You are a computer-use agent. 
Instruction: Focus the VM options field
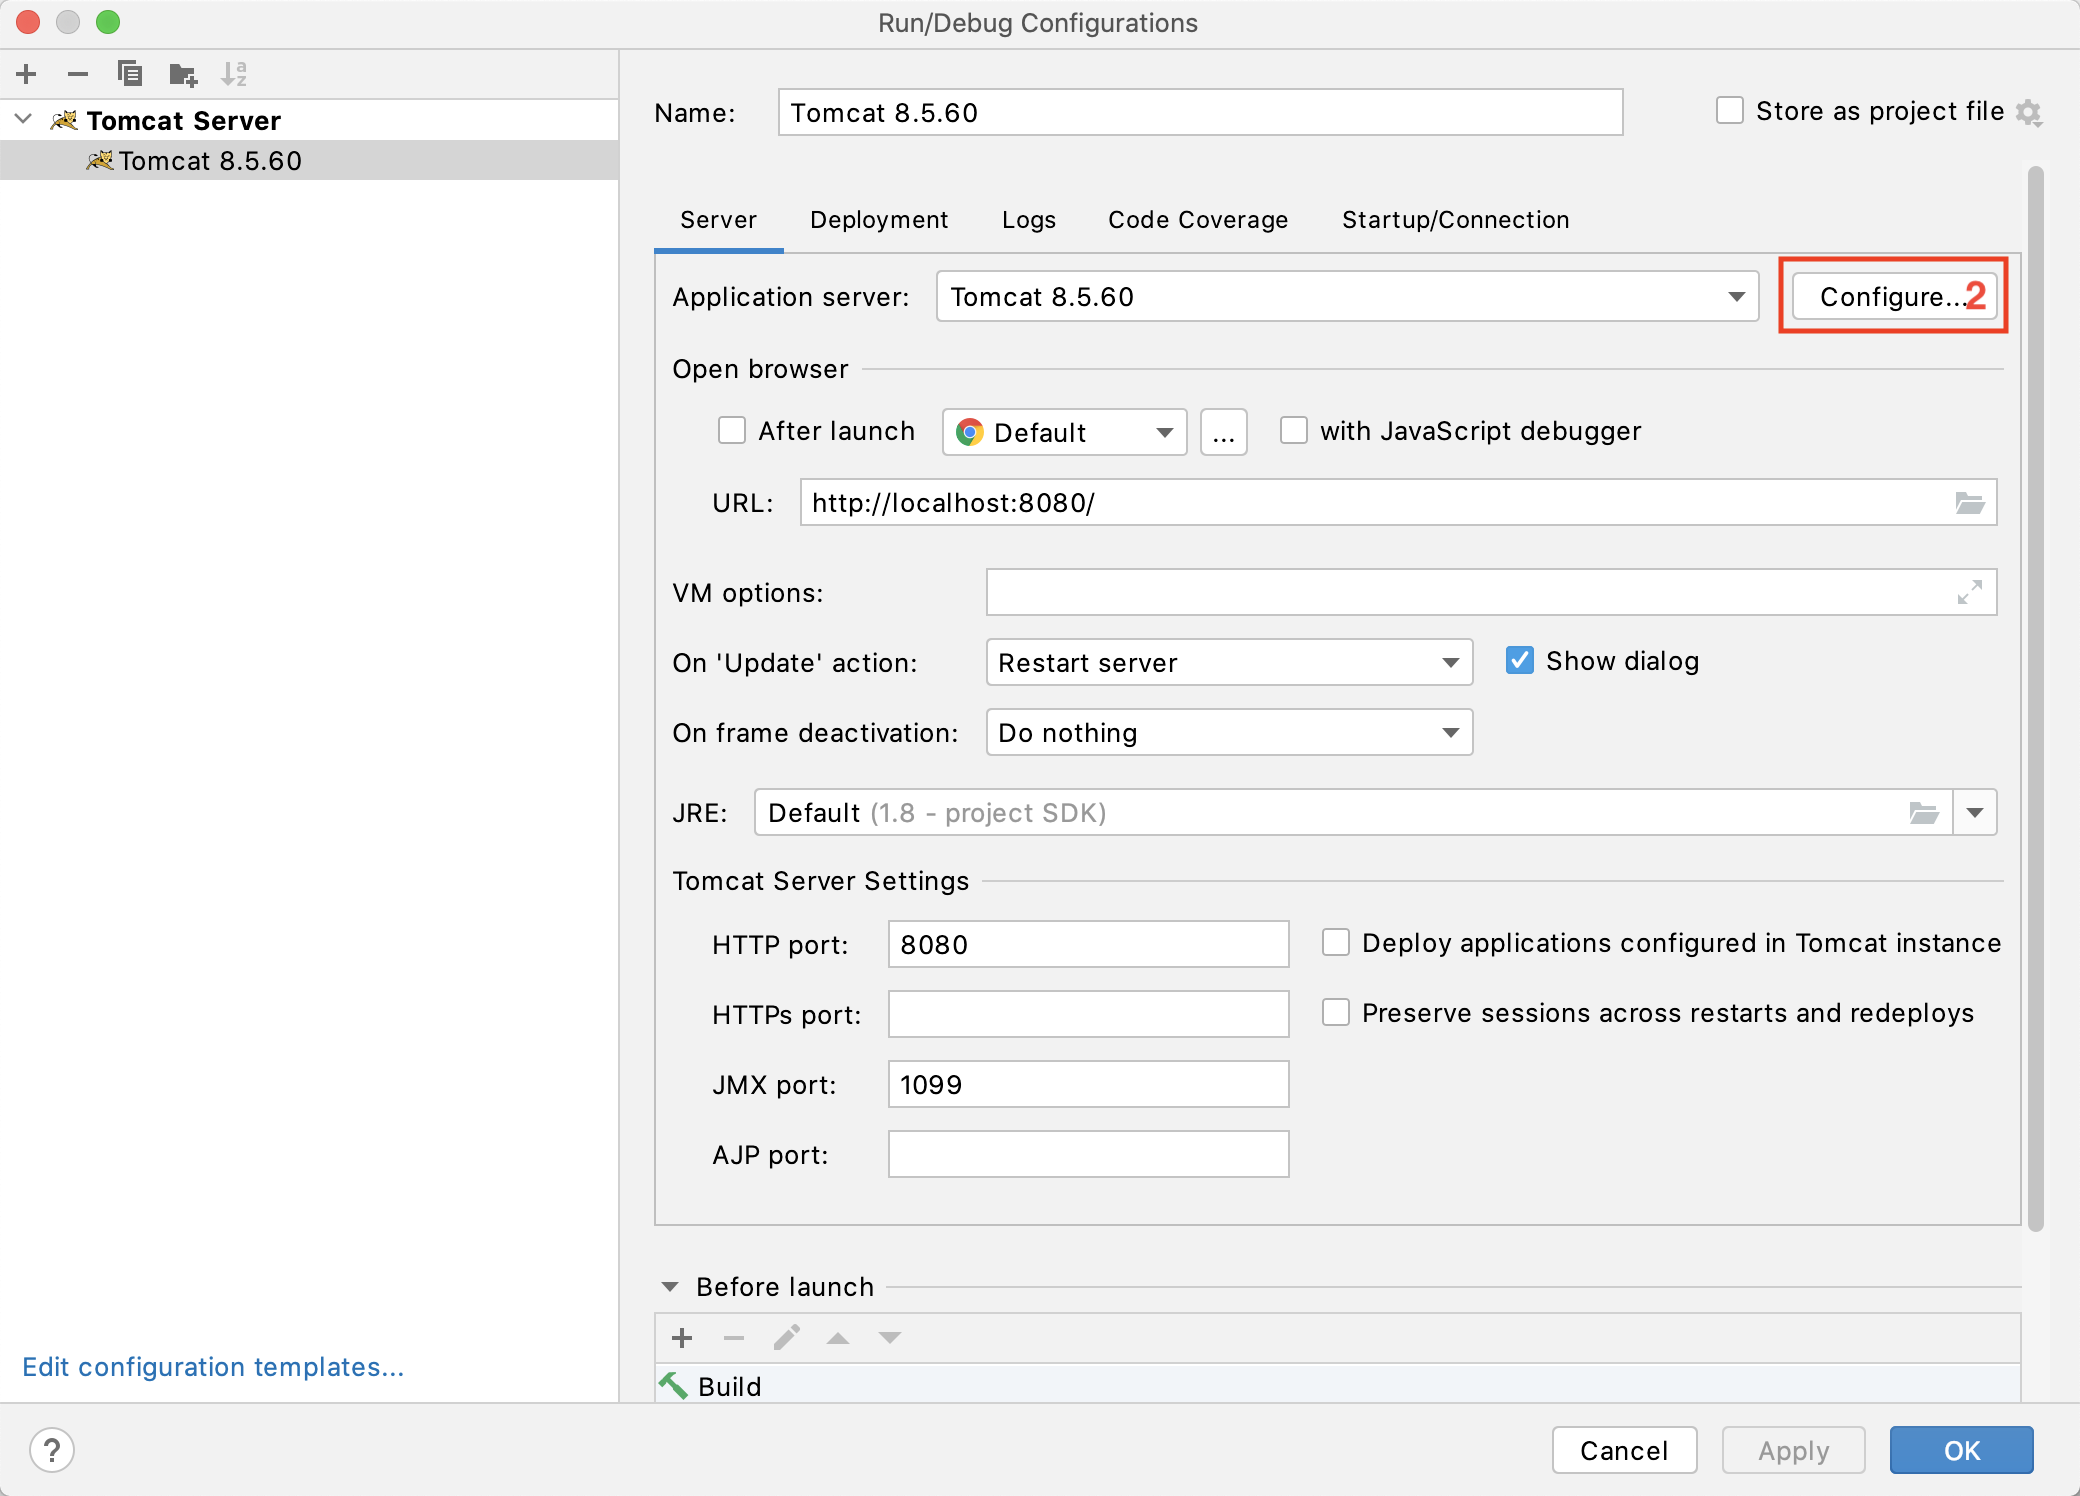point(1491,592)
